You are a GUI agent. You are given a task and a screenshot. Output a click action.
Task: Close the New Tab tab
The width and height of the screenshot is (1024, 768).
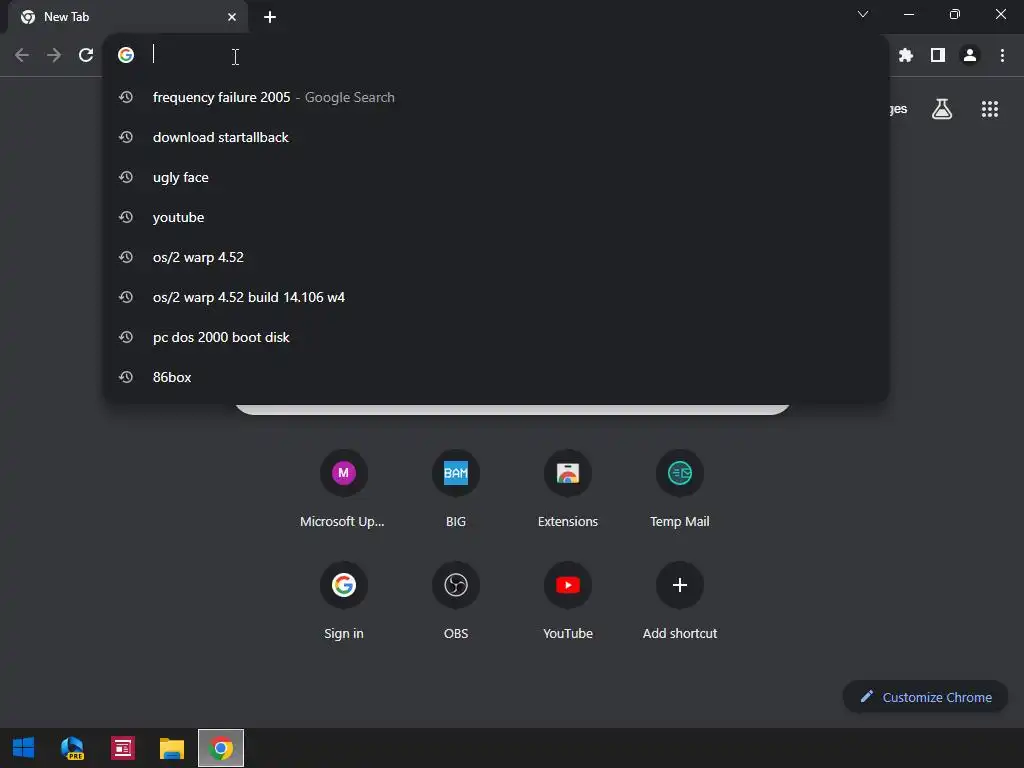[232, 17]
